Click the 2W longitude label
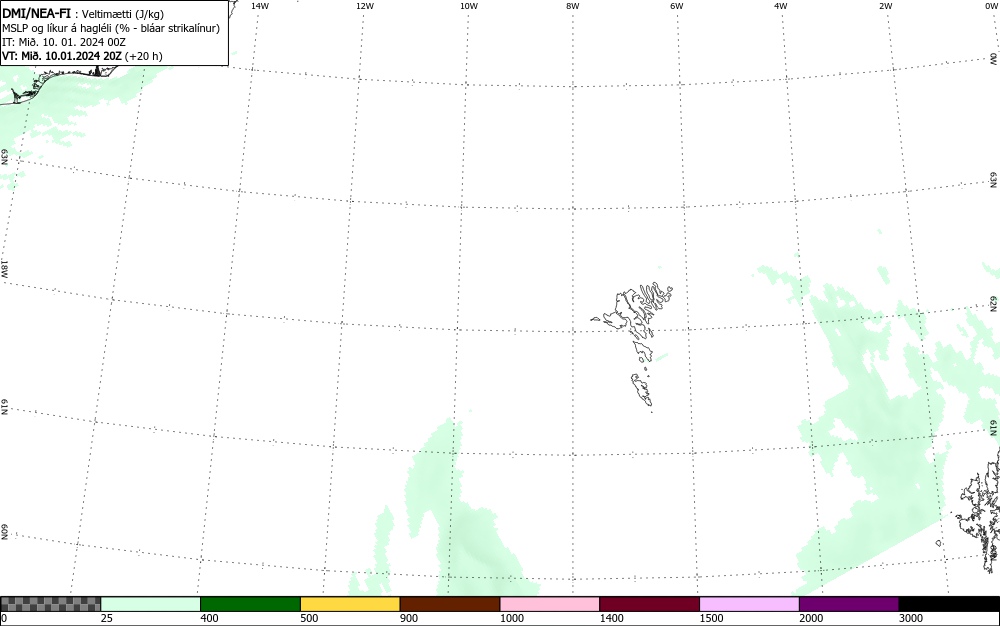Viewport: 1000px width, 626px height. tap(885, 6)
